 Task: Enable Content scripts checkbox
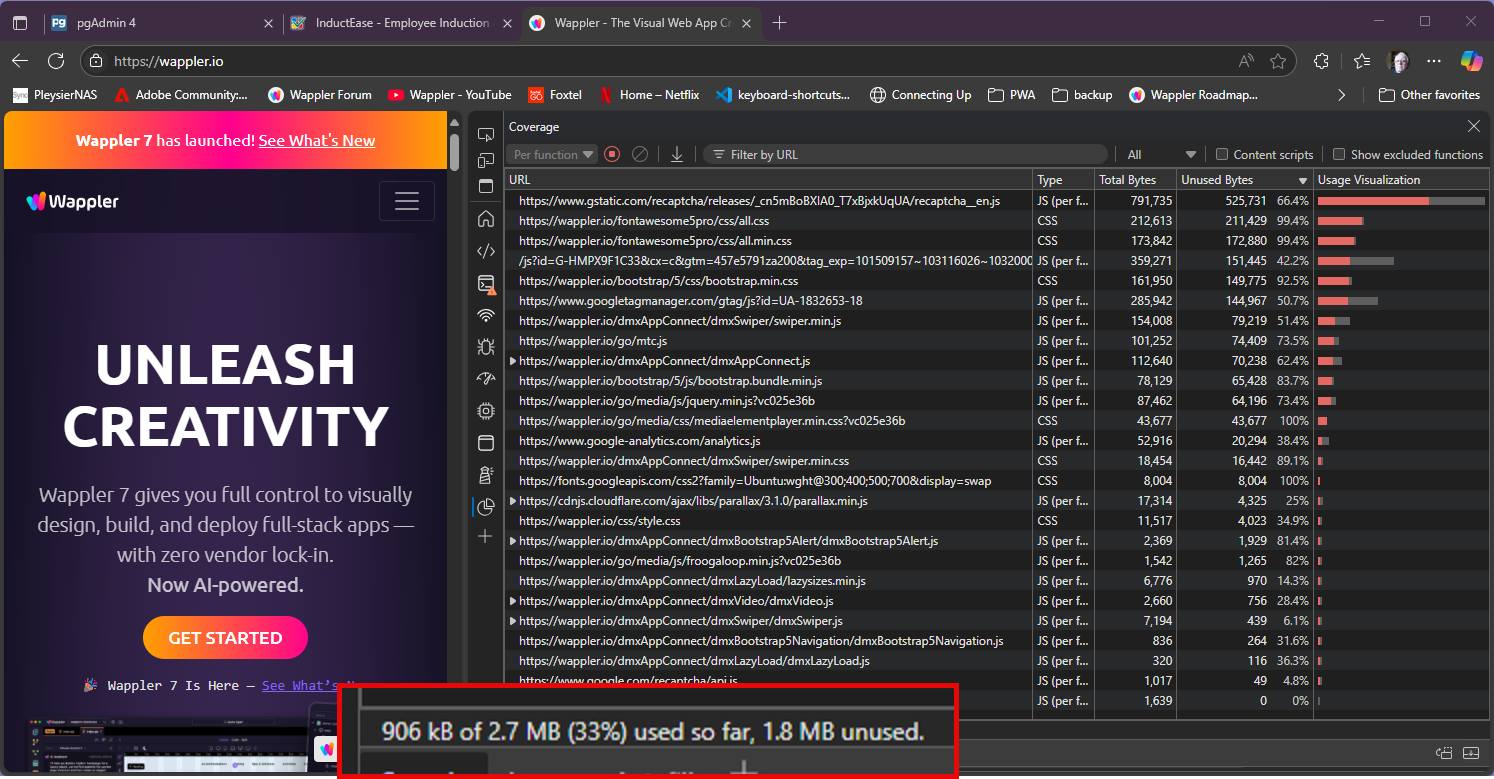tap(1222, 154)
